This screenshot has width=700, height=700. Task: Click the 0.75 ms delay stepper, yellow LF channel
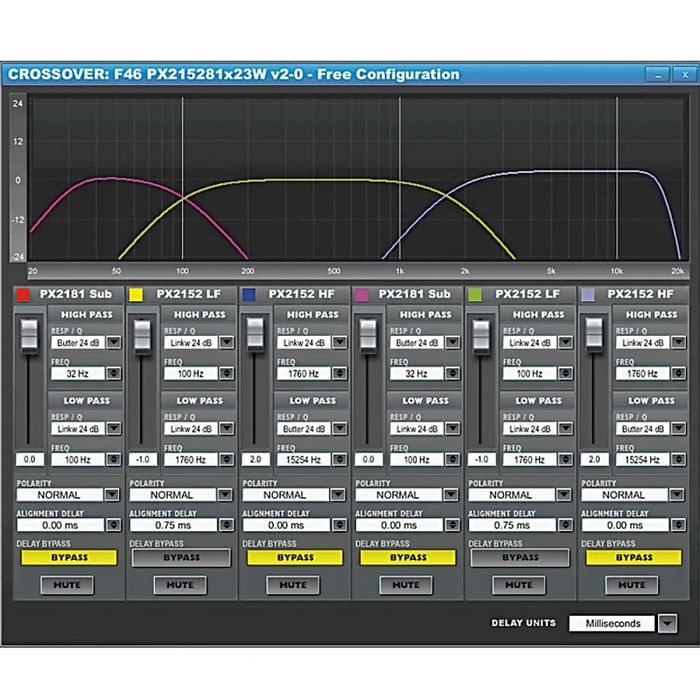point(226,525)
